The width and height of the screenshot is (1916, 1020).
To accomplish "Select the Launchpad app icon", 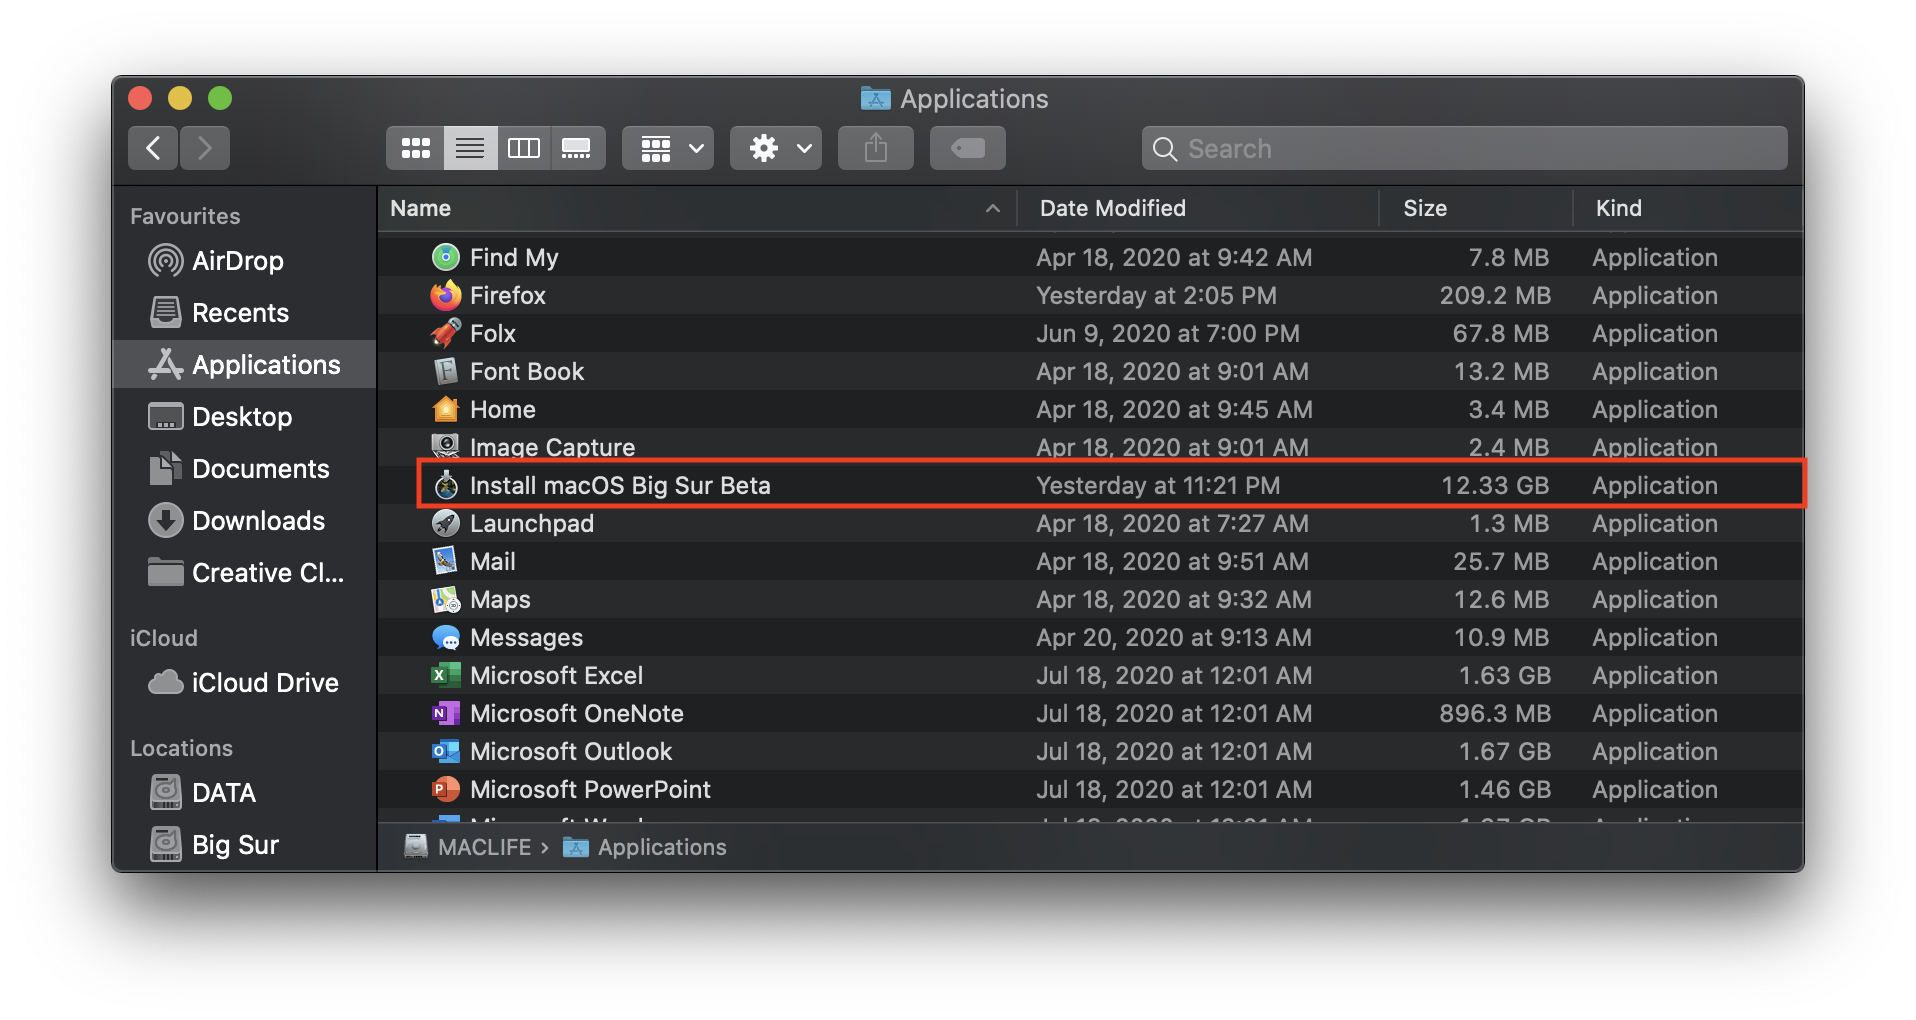I will click(446, 523).
